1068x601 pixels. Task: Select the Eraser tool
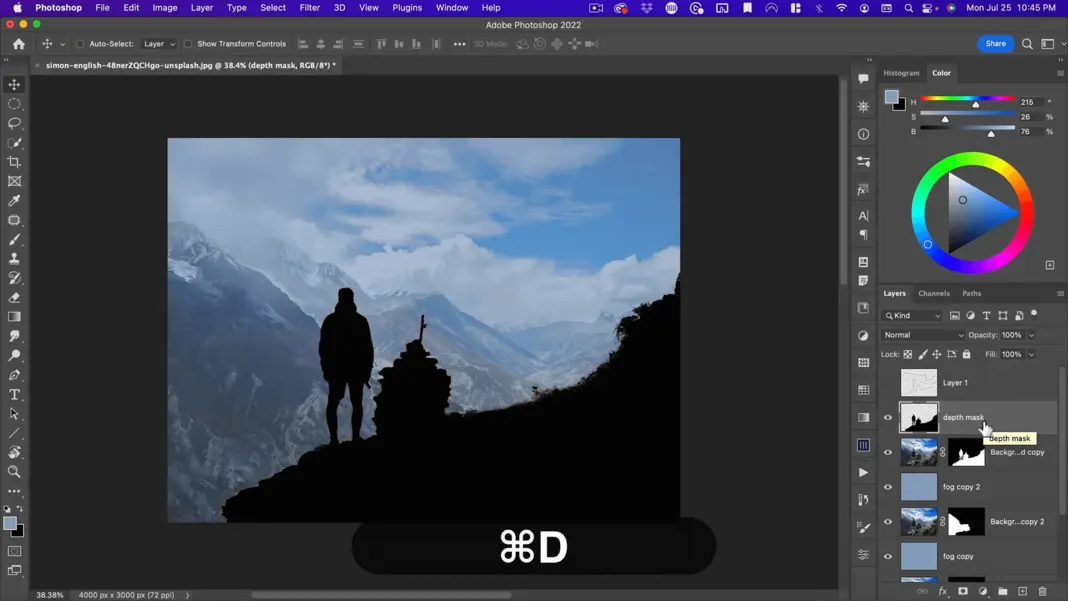click(x=14, y=298)
